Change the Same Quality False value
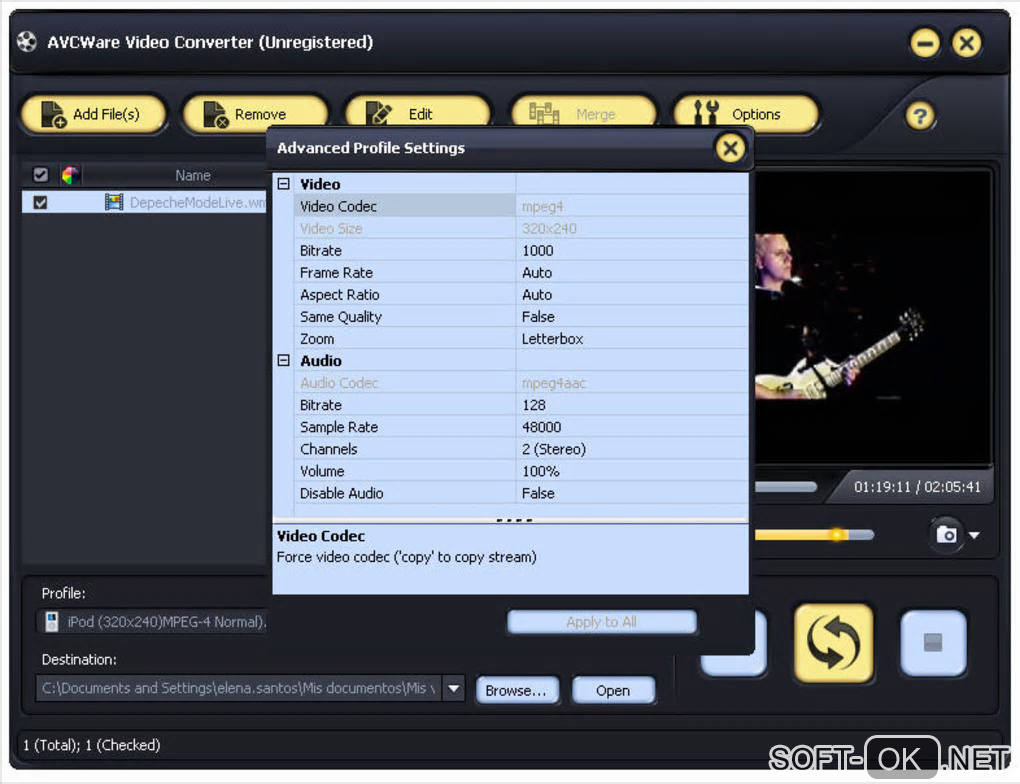 (632, 317)
